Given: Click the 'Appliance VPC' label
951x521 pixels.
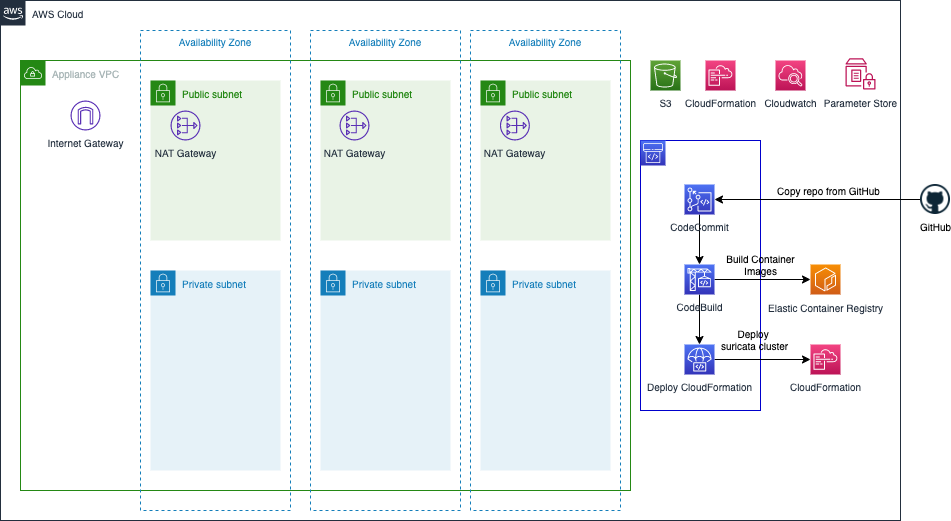Looking at the screenshot, I should [86, 74].
